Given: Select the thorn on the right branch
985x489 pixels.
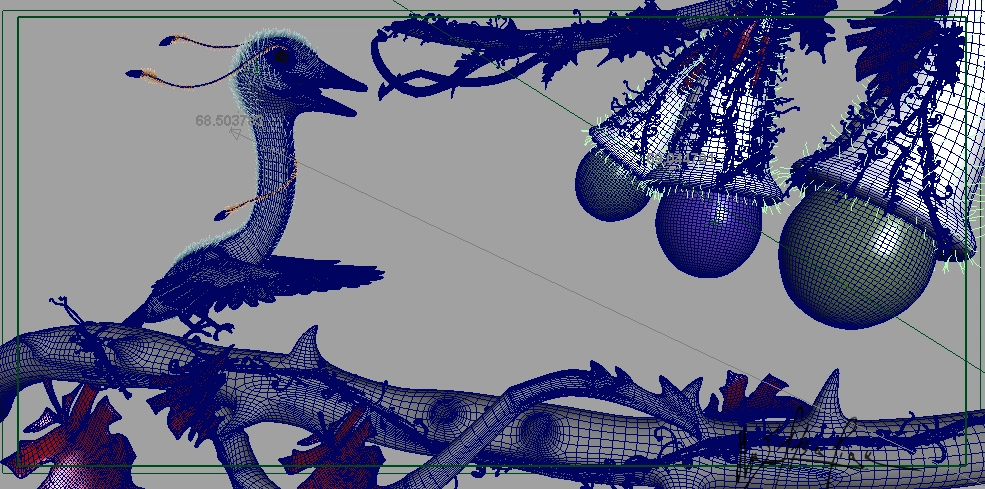Looking at the screenshot, I should click(x=829, y=389).
